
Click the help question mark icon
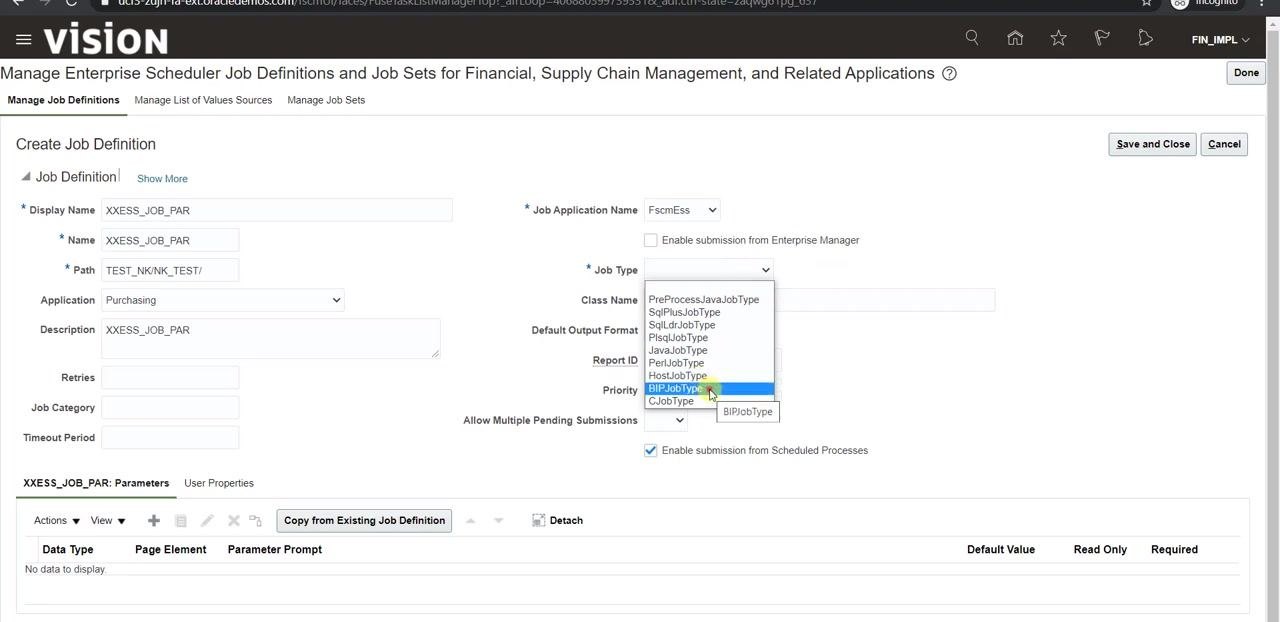(950, 73)
